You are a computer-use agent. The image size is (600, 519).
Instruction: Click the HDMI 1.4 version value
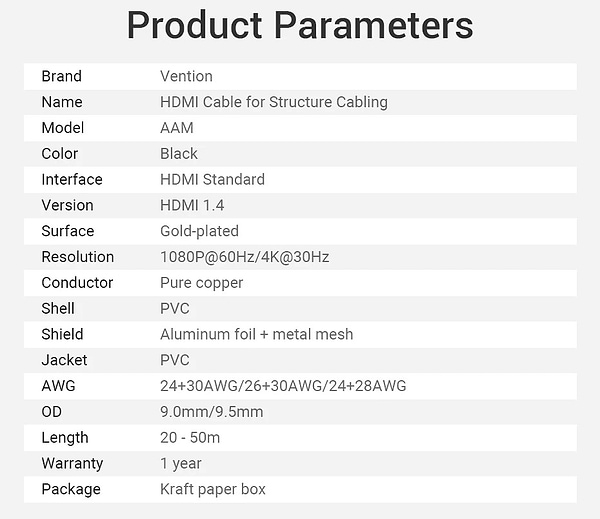tap(192, 205)
